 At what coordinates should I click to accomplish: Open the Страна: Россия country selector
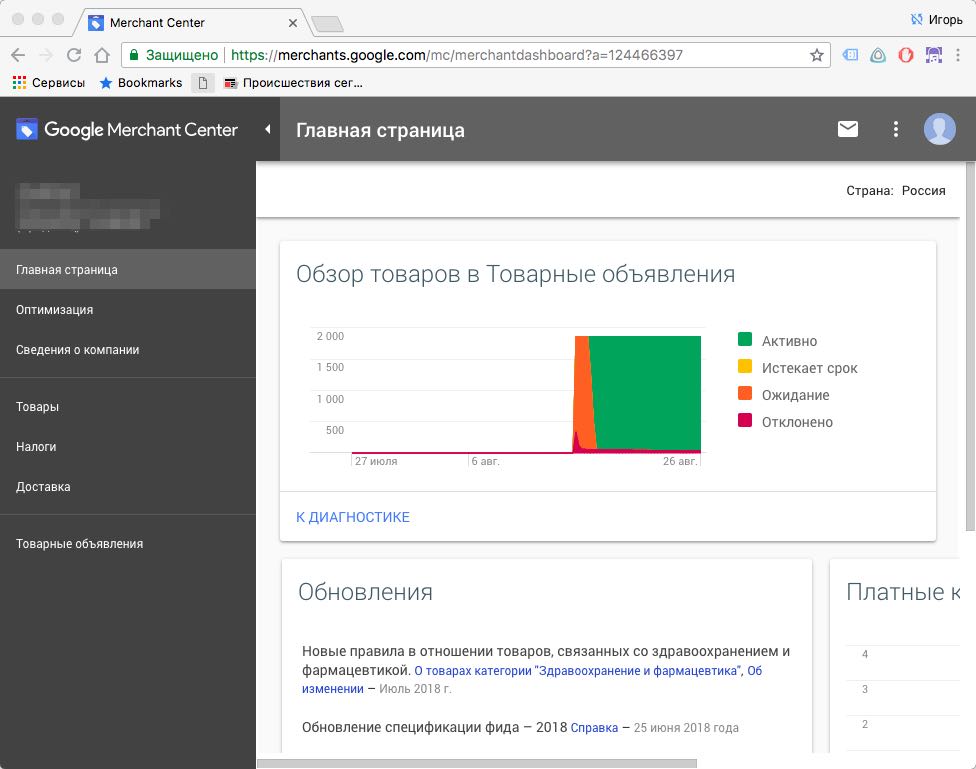click(895, 191)
